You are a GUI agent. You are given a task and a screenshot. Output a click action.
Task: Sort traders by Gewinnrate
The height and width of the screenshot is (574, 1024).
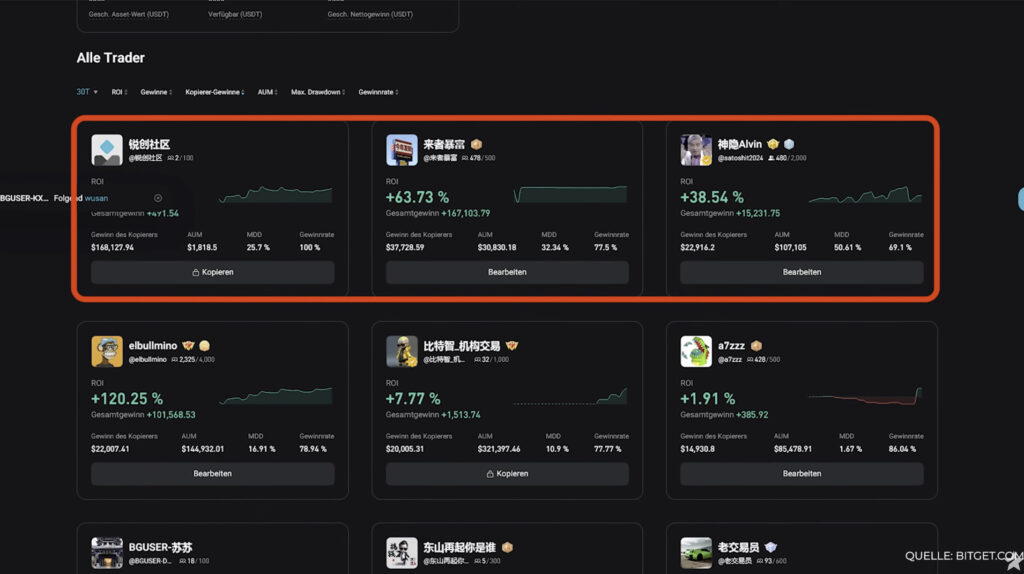(x=378, y=92)
